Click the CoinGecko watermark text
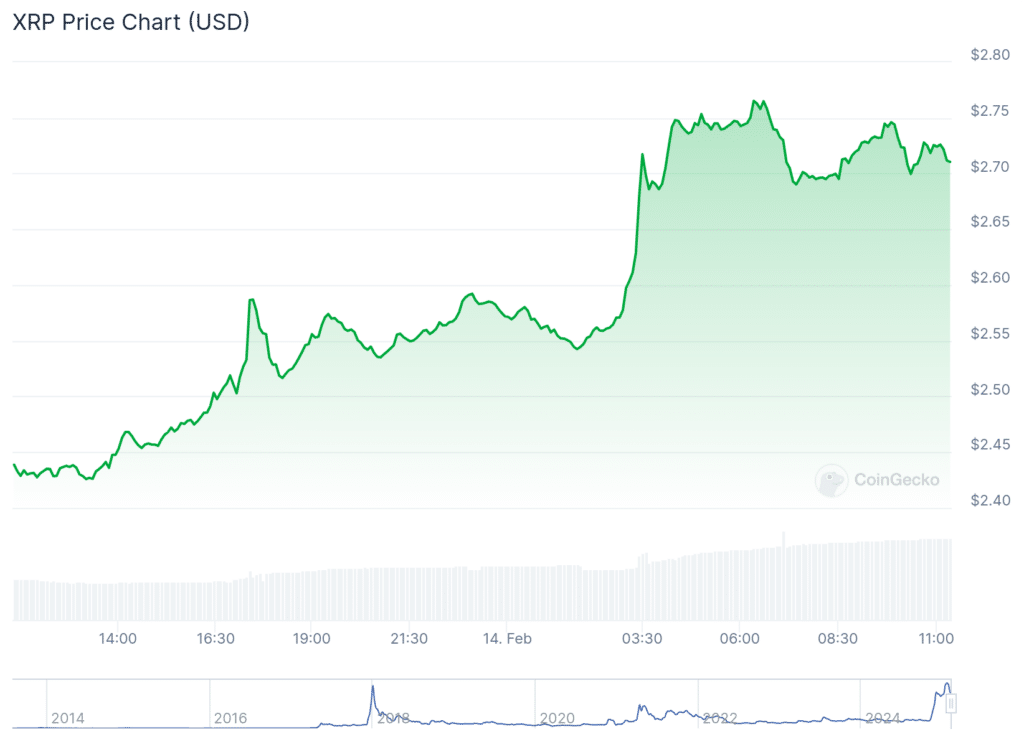 pyautogui.click(x=896, y=480)
